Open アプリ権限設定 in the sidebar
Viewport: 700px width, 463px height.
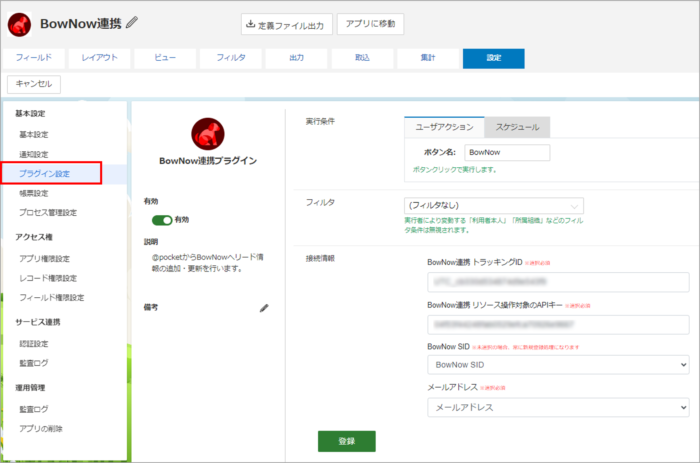pyautogui.click(x=44, y=259)
